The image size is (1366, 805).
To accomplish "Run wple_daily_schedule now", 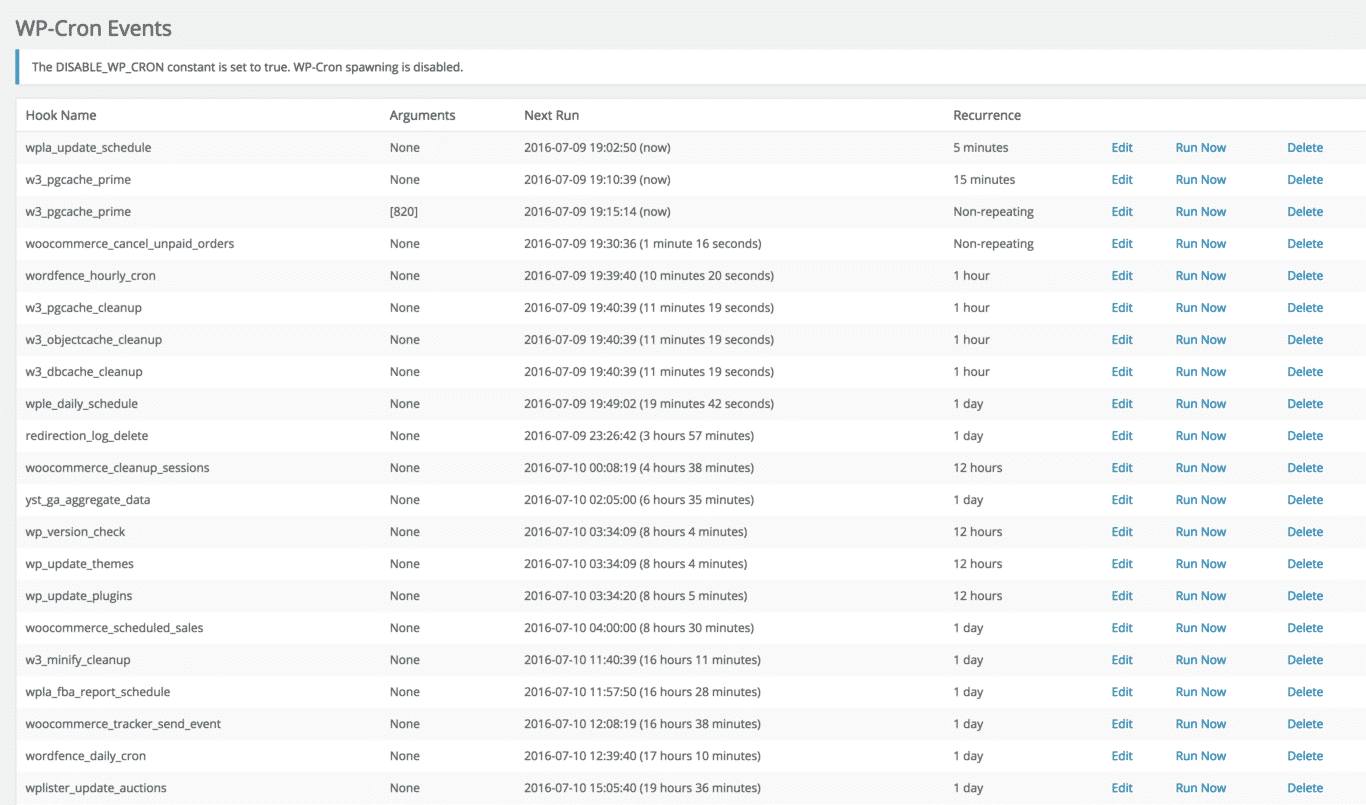I will (1200, 404).
